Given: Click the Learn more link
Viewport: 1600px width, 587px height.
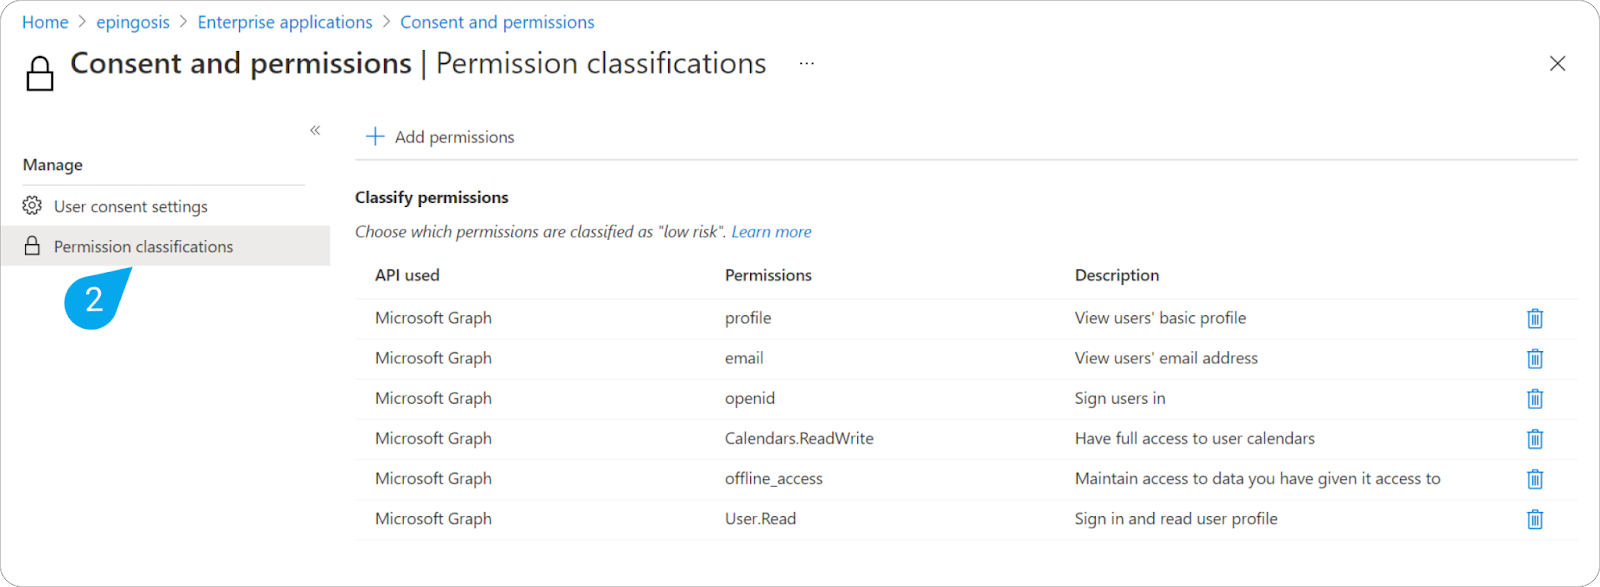Looking at the screenshot, I should click(x=771, y=232).
